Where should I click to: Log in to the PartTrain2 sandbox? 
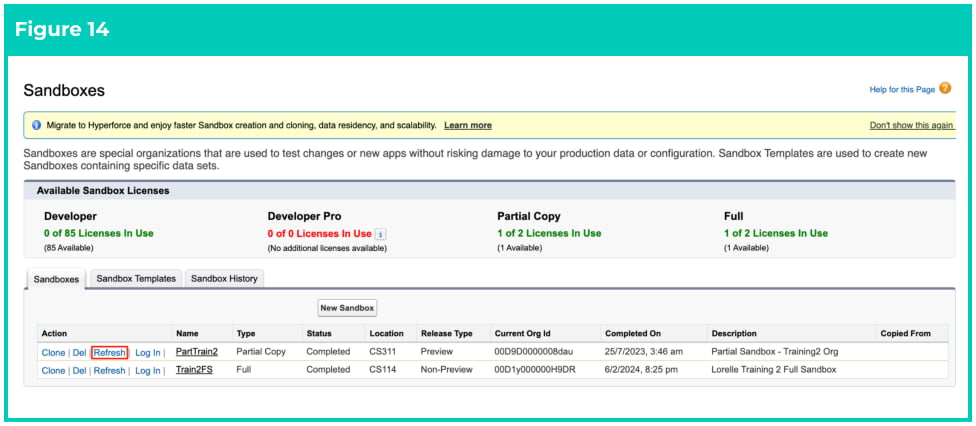pyautogui.click(x=148, y=353)
